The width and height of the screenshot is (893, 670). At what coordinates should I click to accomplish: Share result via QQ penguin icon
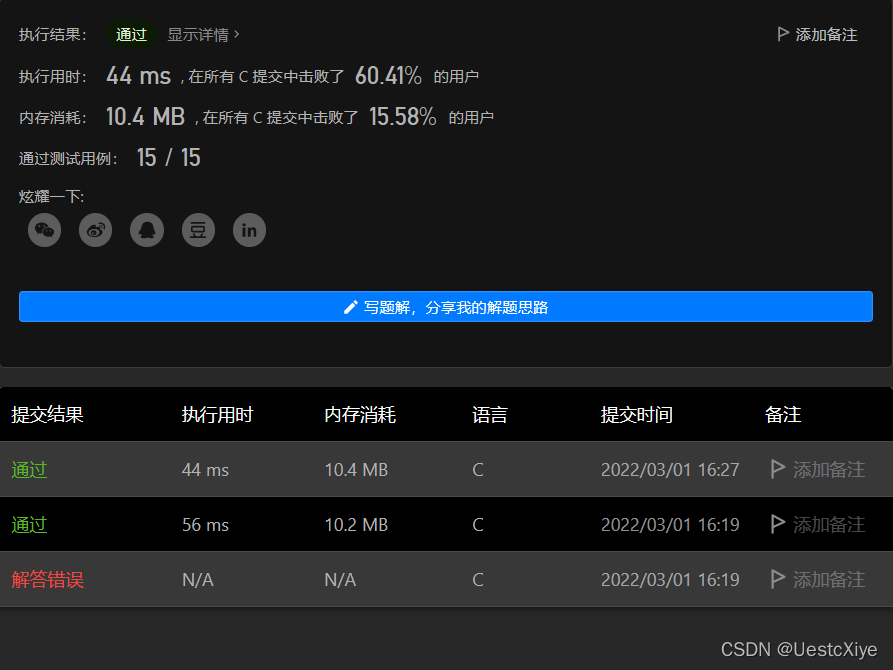pos(147,230)
